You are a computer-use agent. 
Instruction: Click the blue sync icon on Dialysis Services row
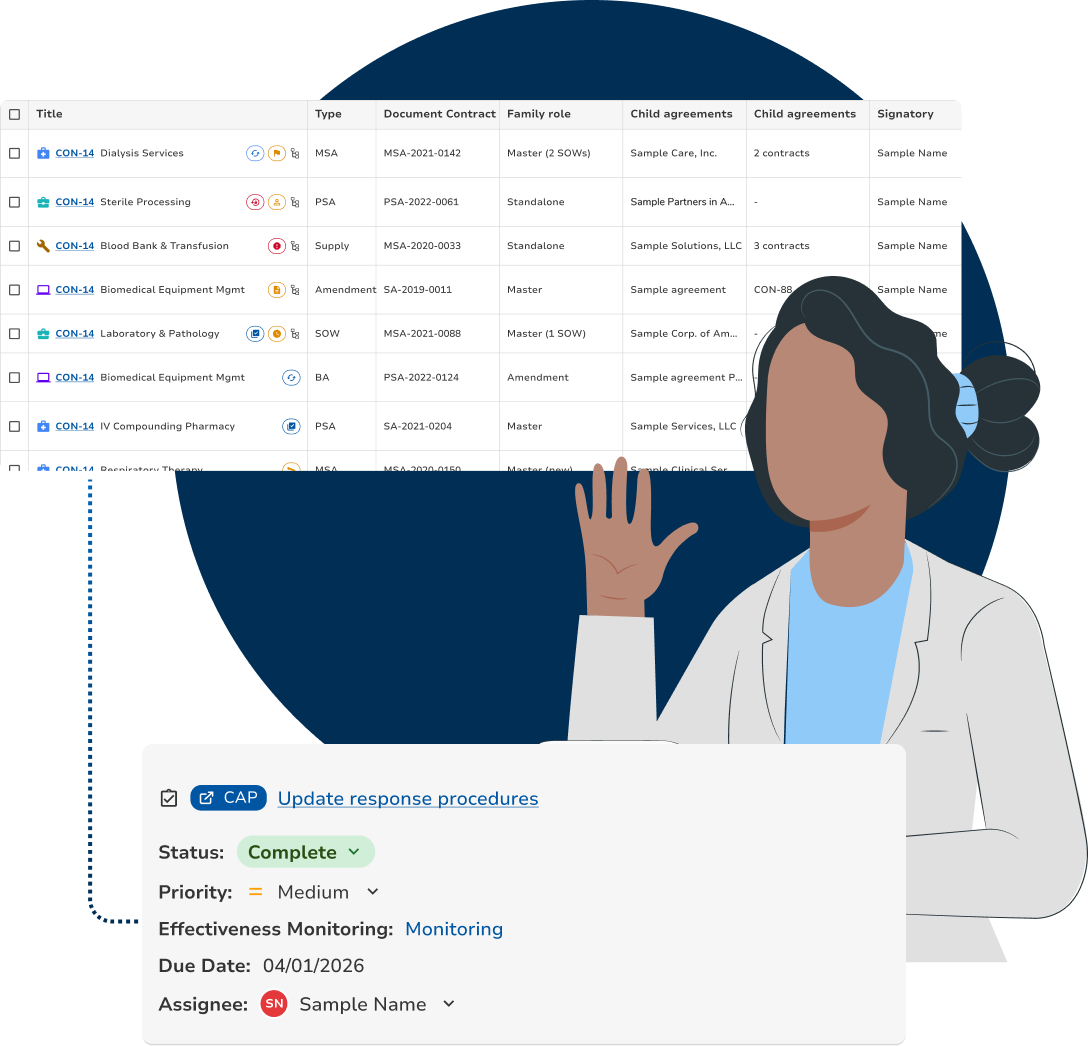pyautogui.click(x=255, y=153)
